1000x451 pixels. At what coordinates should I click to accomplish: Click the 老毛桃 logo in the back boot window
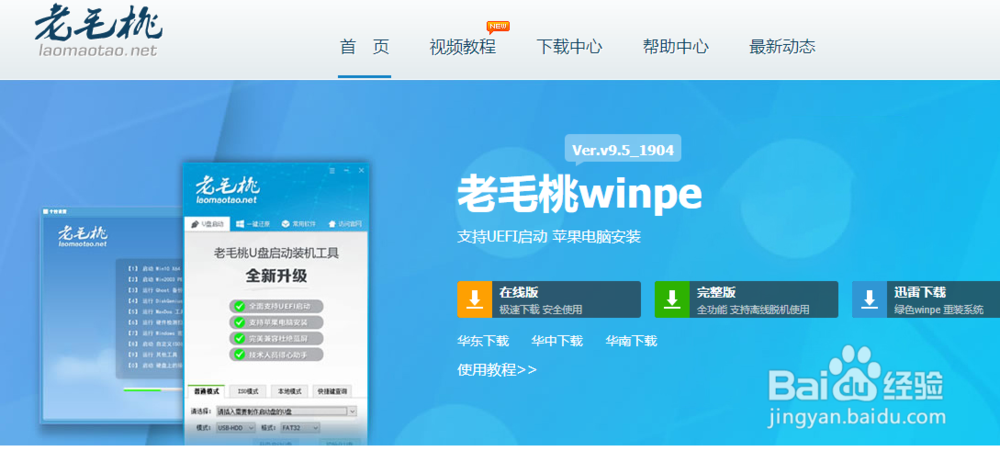[83, 235]
